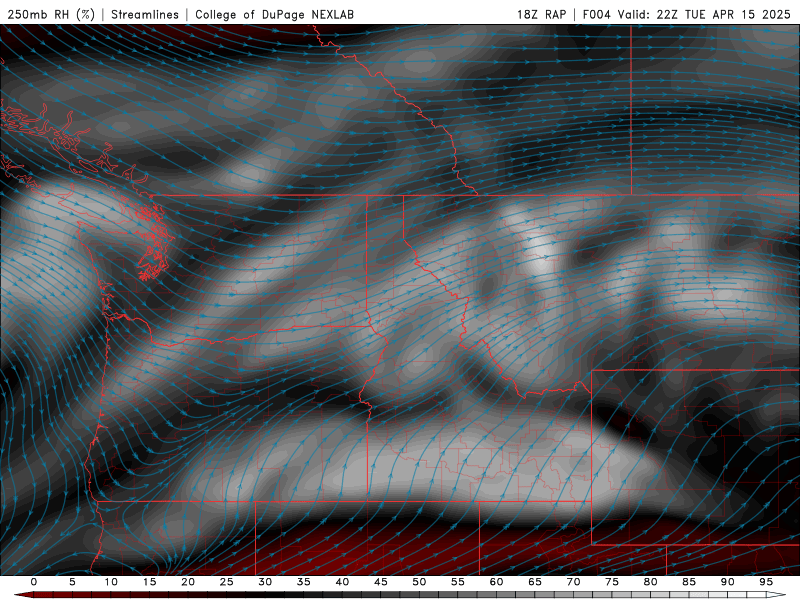Select the 95 value on color scale

tap(766, 582)
